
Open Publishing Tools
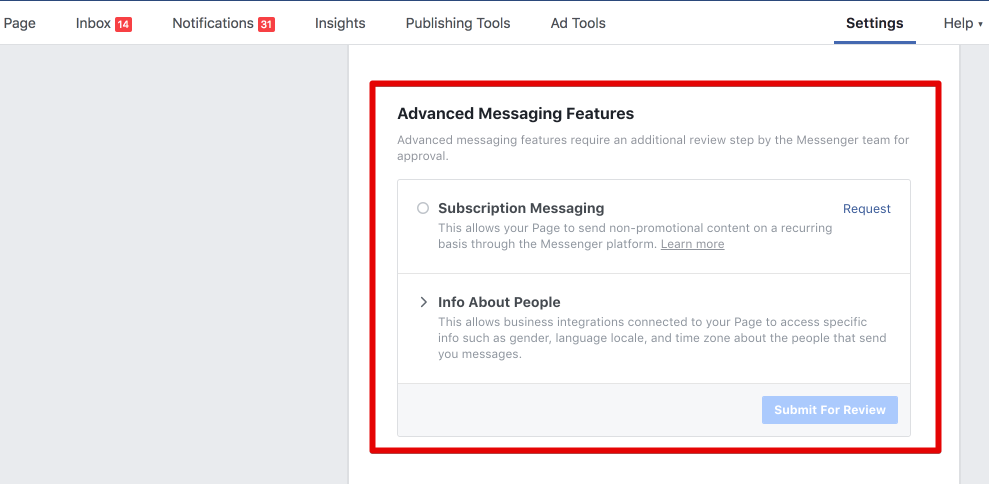(x=458, y=23)
